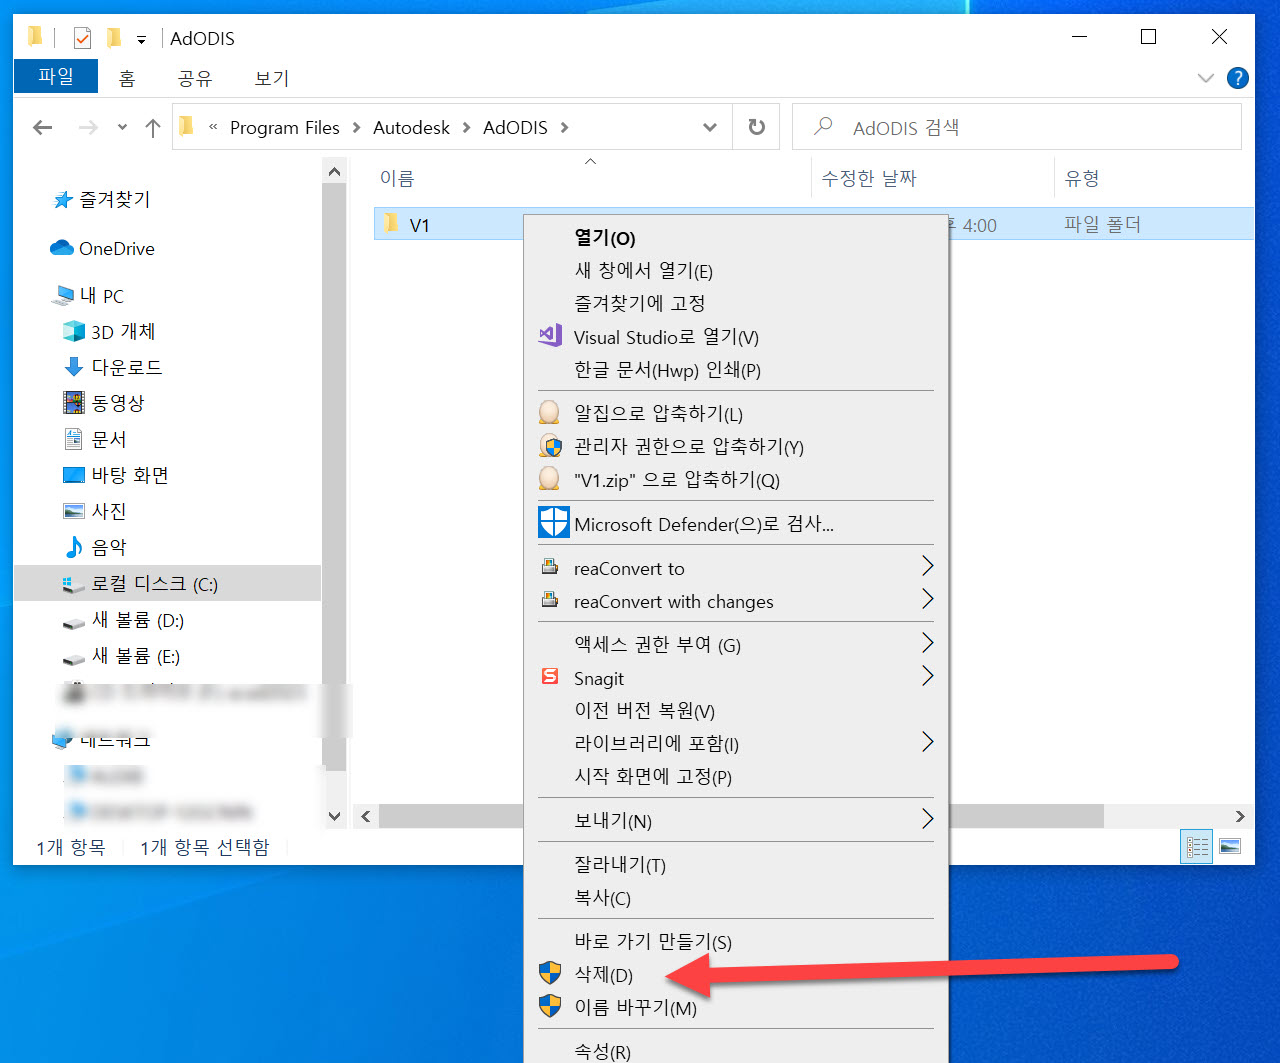
Task: Expand the chevron after AdODIS breadcrumb
Action: tap(565, 128)
